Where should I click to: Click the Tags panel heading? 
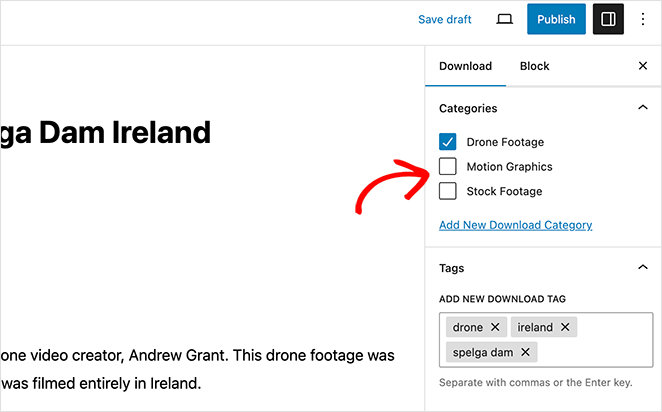pos(451,268)
